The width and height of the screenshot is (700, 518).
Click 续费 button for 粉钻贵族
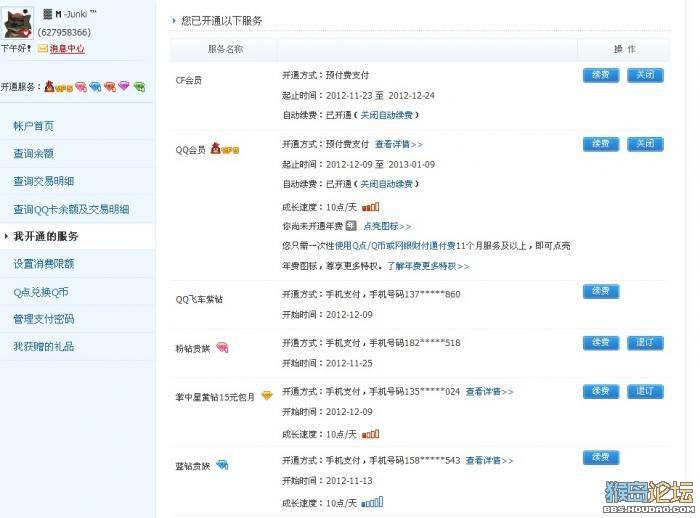pyautogui.click(x=601, y=343)
